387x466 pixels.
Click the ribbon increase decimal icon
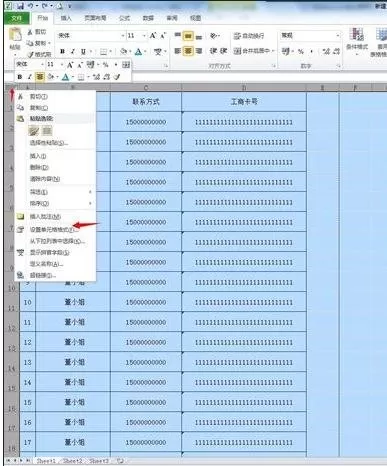pyautogui.click(x=326, y=51)
